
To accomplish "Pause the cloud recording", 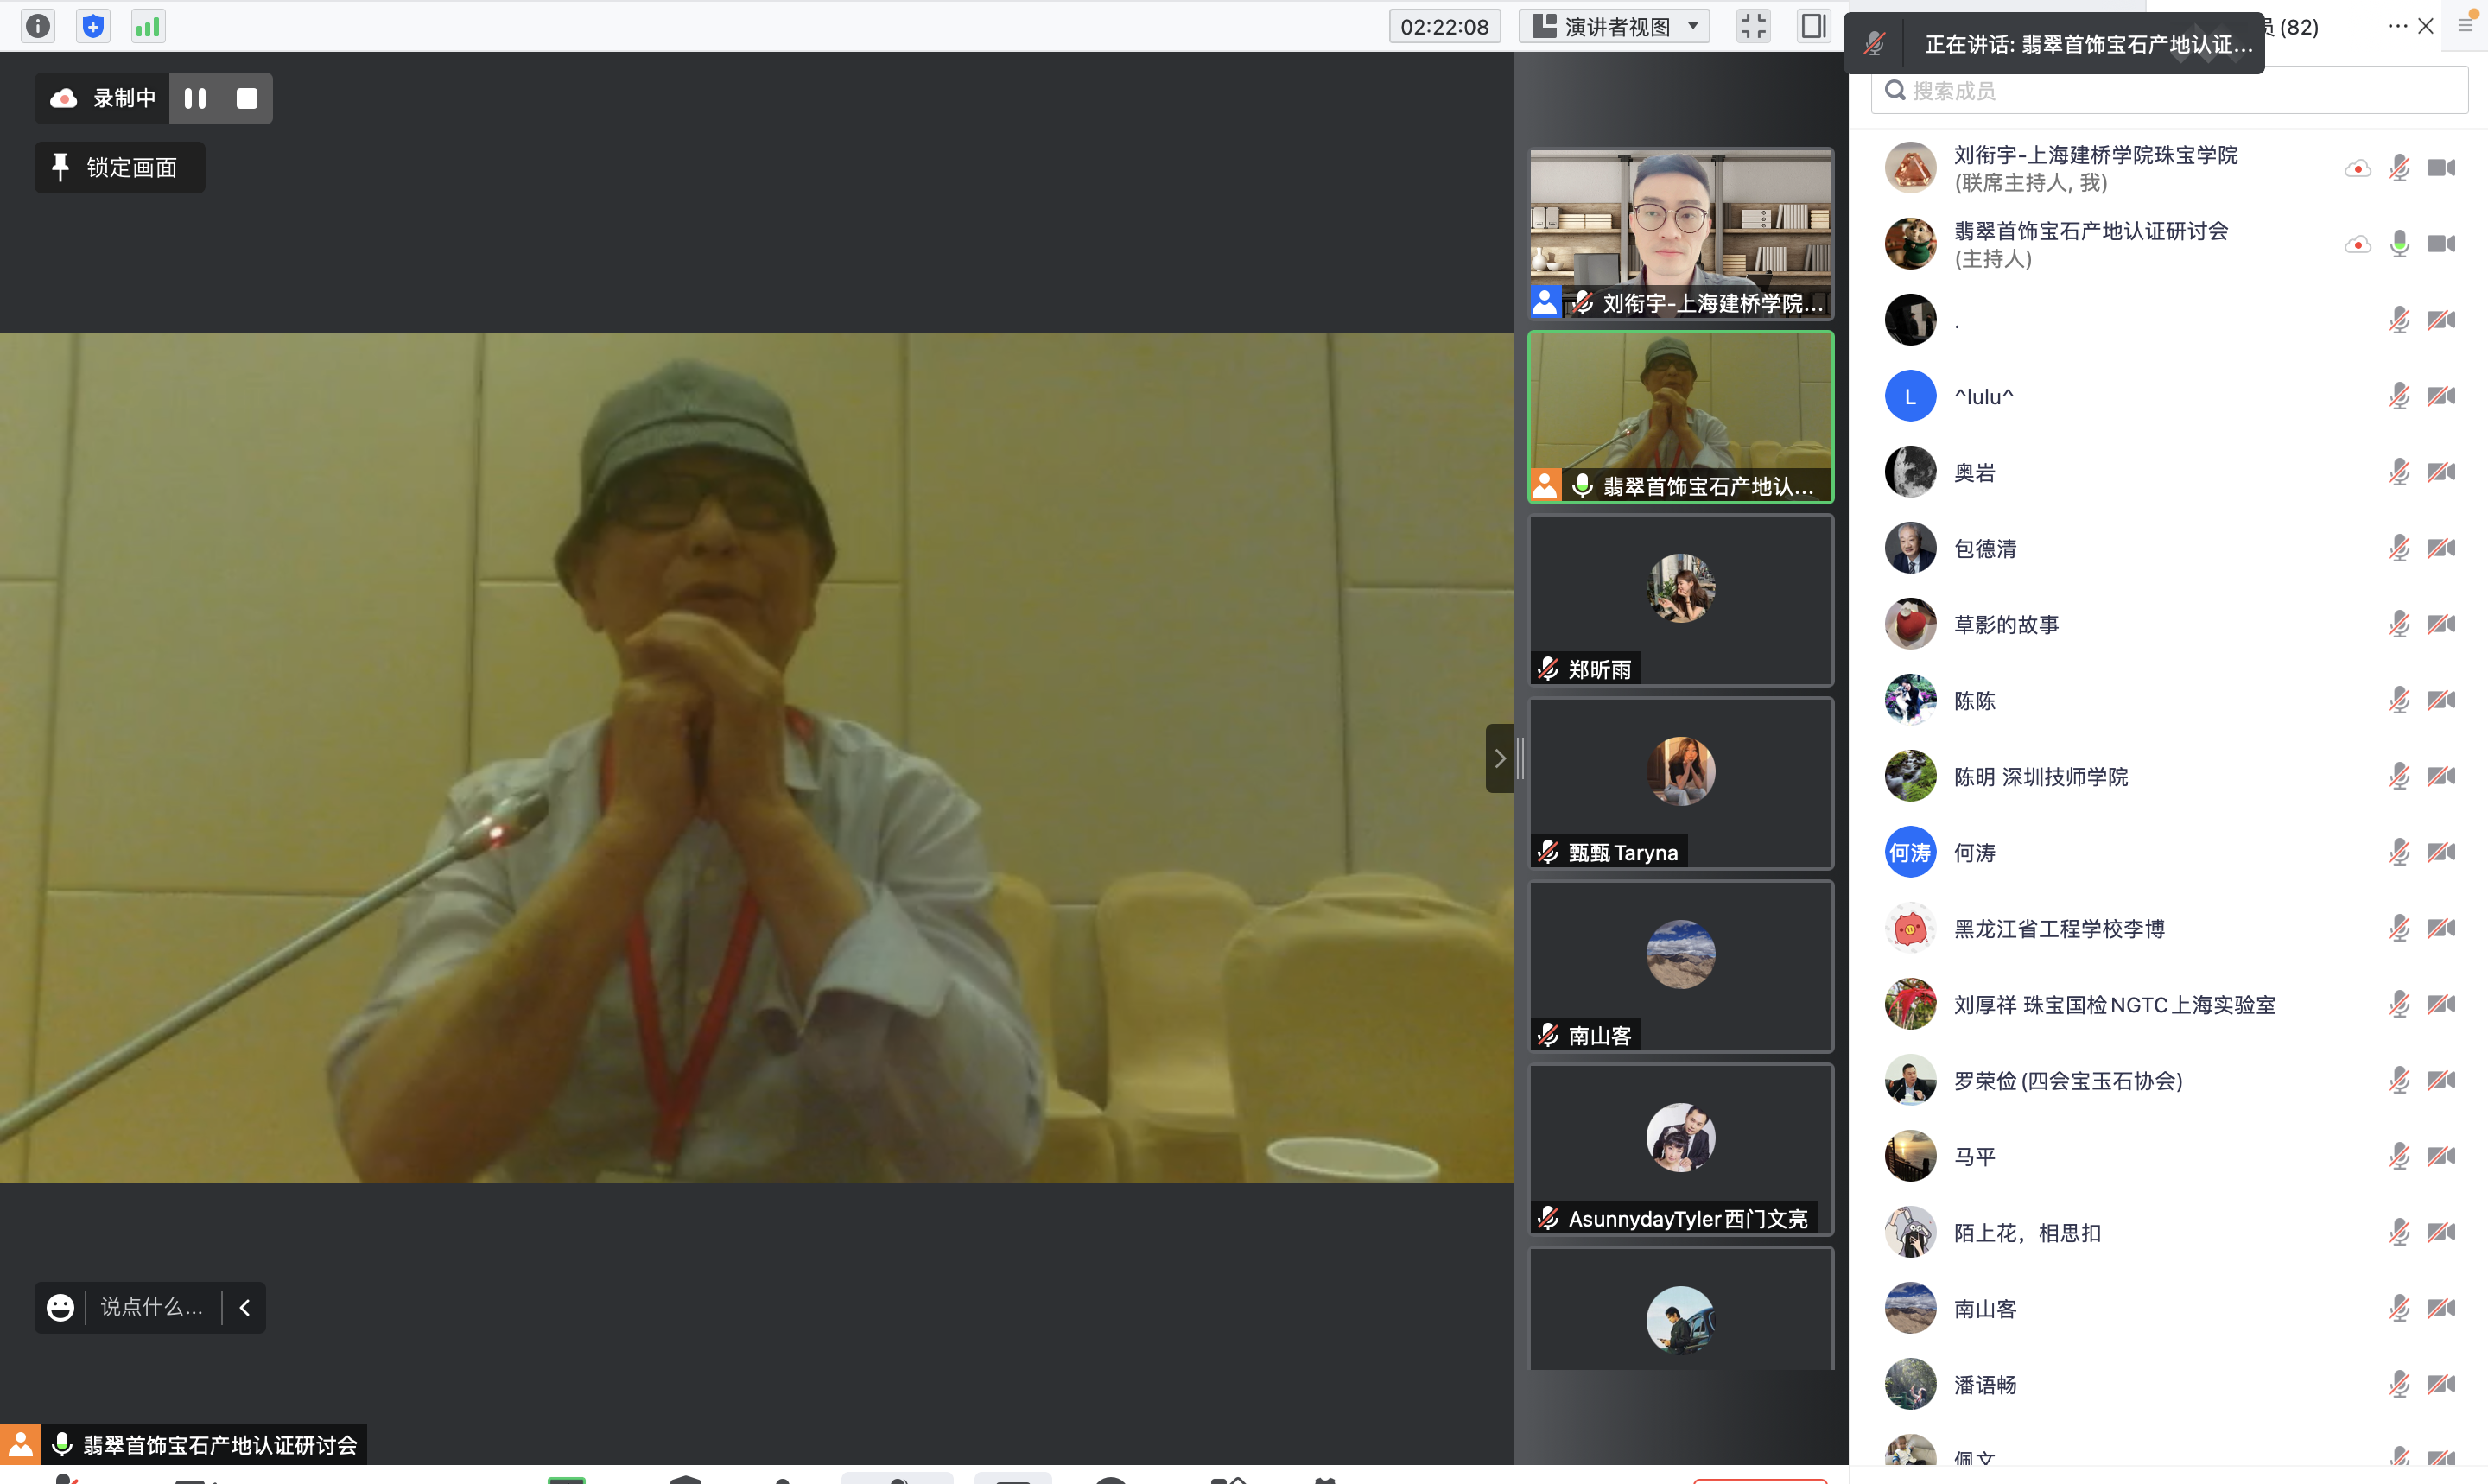I will coord(195,98).
